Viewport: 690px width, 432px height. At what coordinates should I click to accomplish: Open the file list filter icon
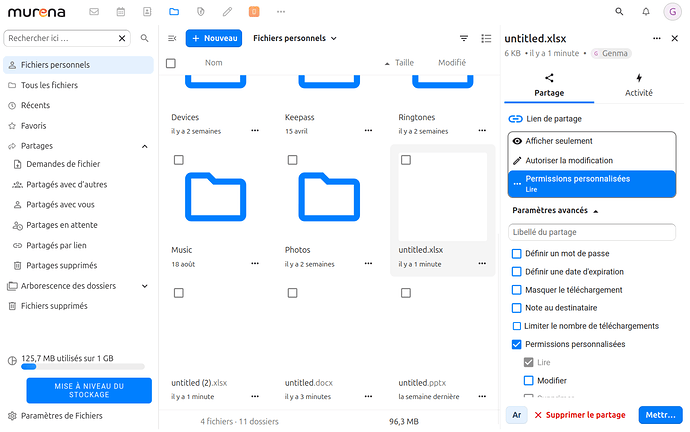click(x=464, y=39)
